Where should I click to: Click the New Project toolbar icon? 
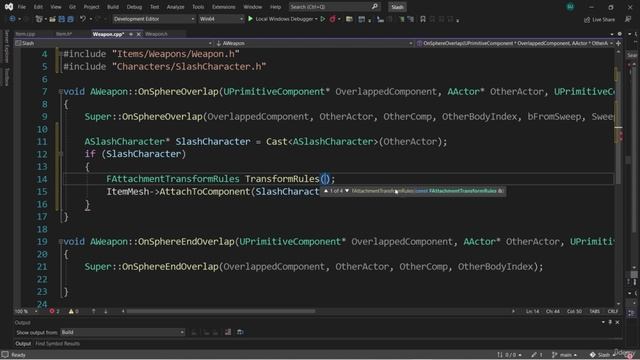(x=39, y=19)
